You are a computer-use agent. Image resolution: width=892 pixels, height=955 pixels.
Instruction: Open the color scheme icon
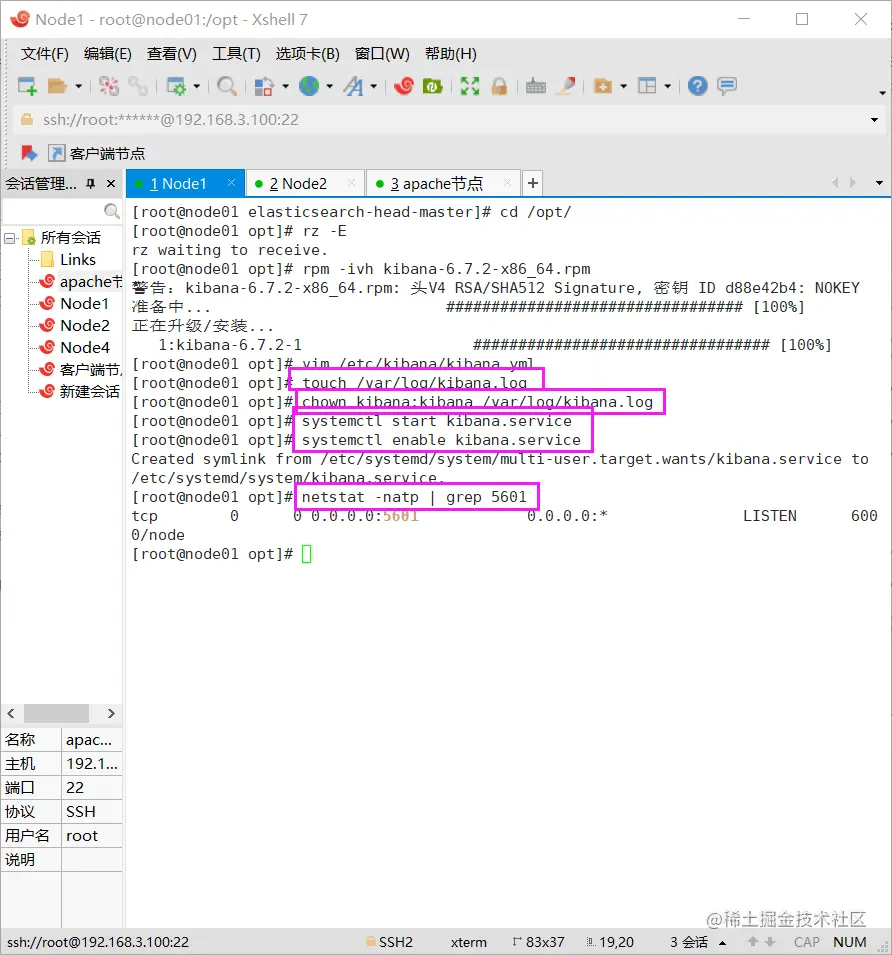point(264,86)
